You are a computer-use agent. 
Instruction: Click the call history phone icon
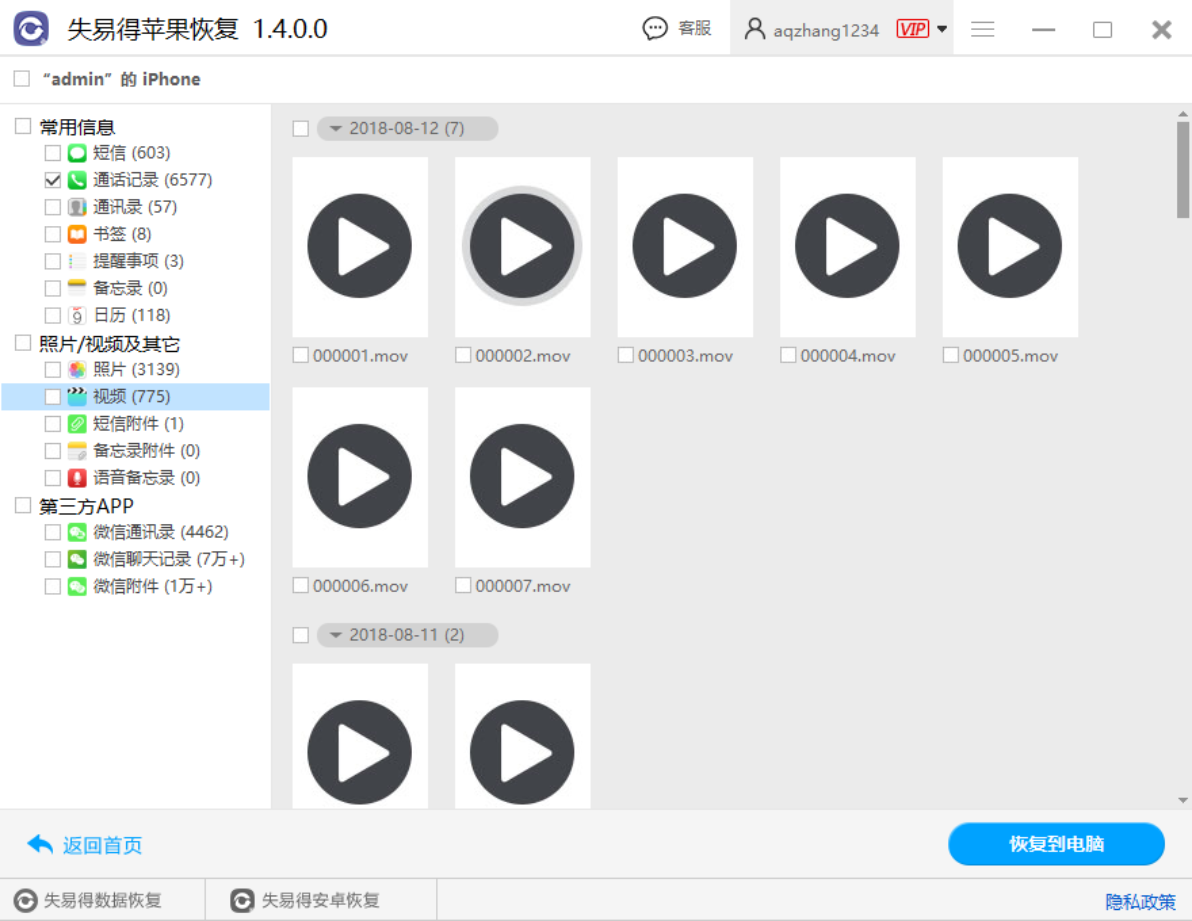point(77,180)
